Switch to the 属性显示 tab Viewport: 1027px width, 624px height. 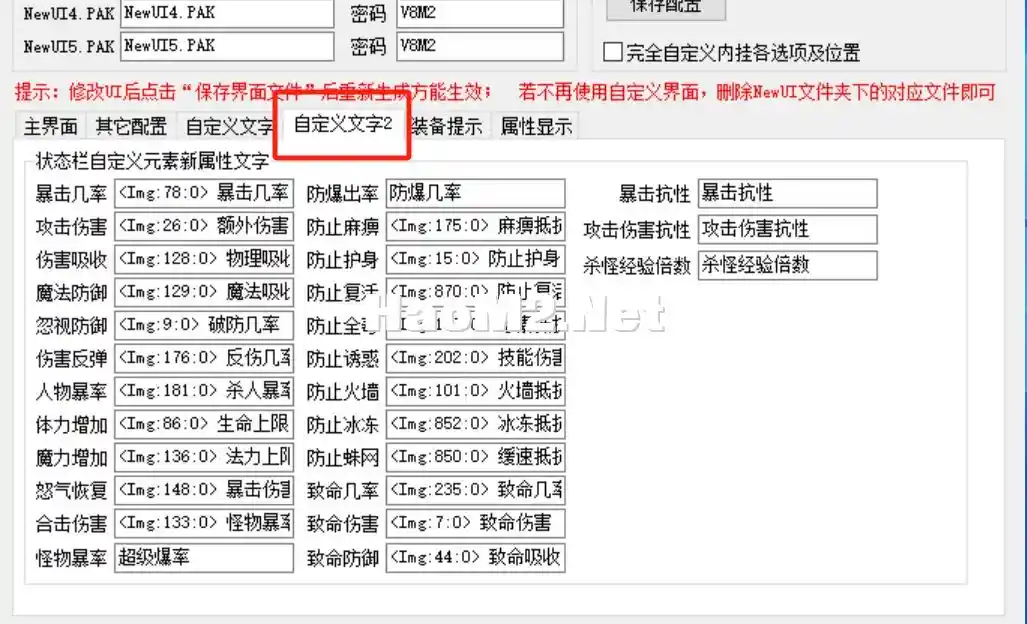coord(536,126)
